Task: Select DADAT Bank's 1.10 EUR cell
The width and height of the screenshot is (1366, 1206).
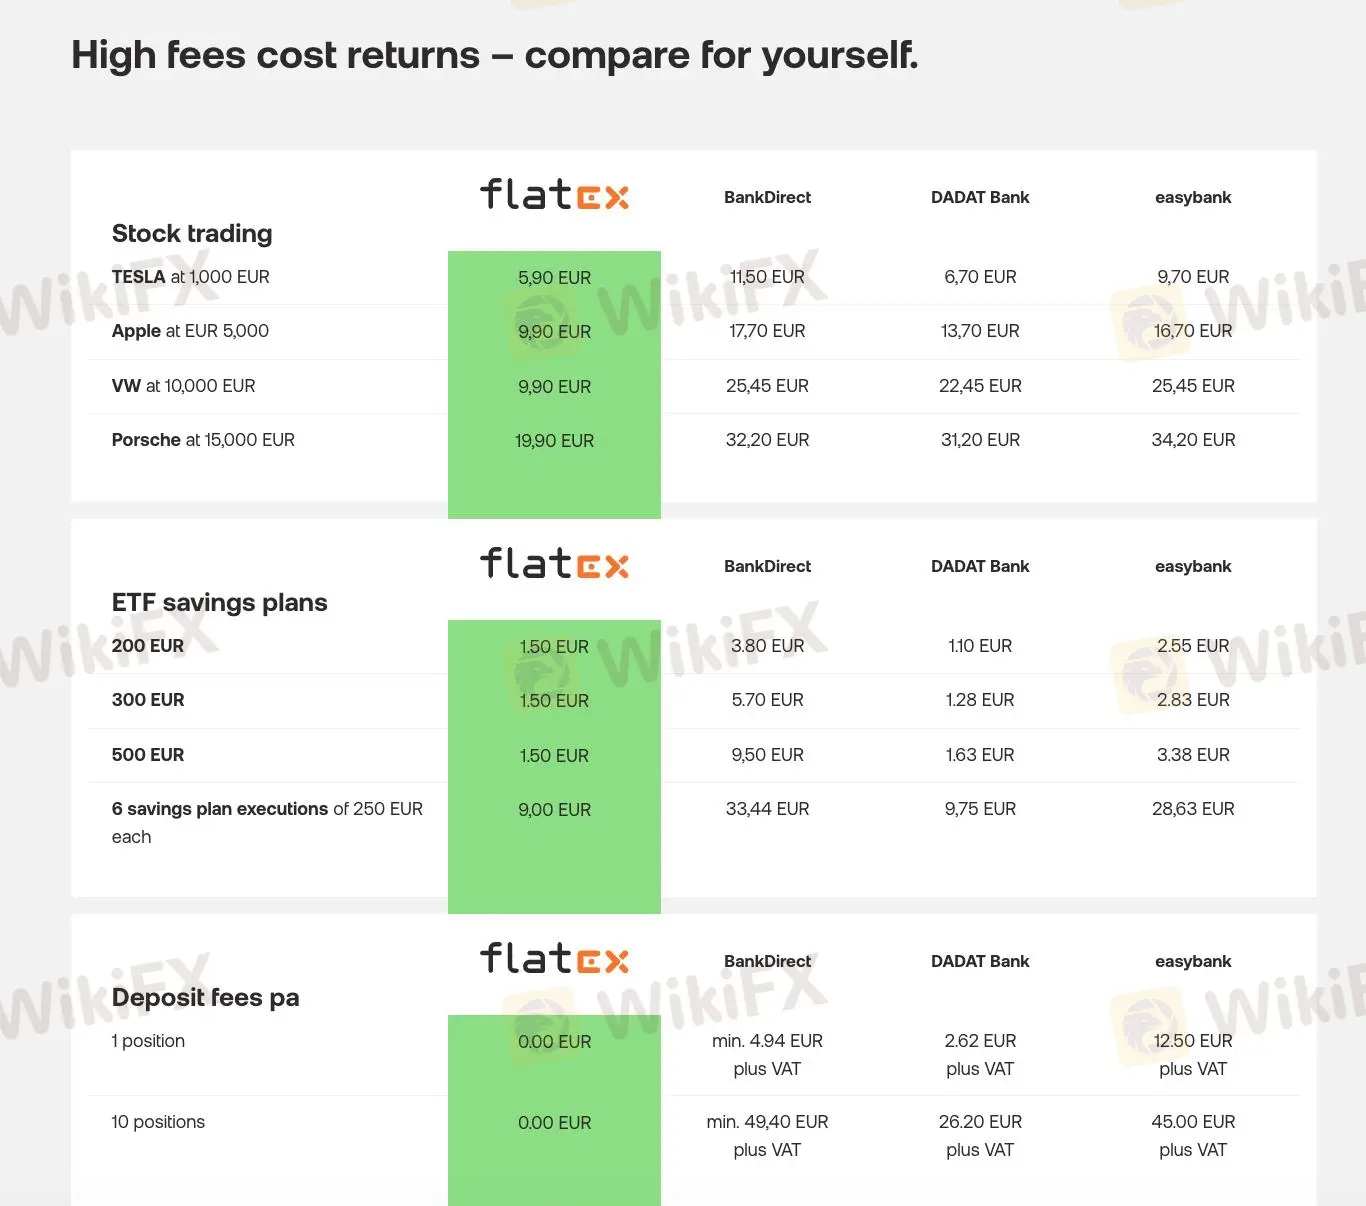Action: click(979, 646)
